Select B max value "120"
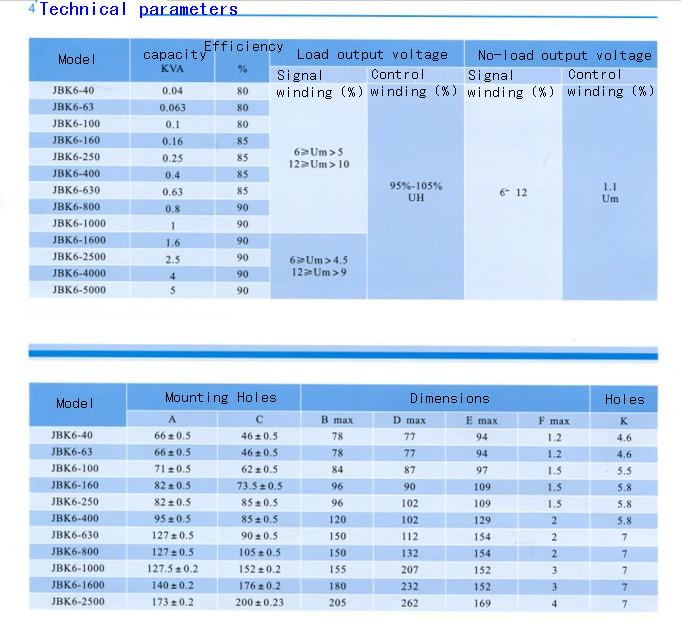Screen dimensions: 681x620 click(x=337, y=519)
